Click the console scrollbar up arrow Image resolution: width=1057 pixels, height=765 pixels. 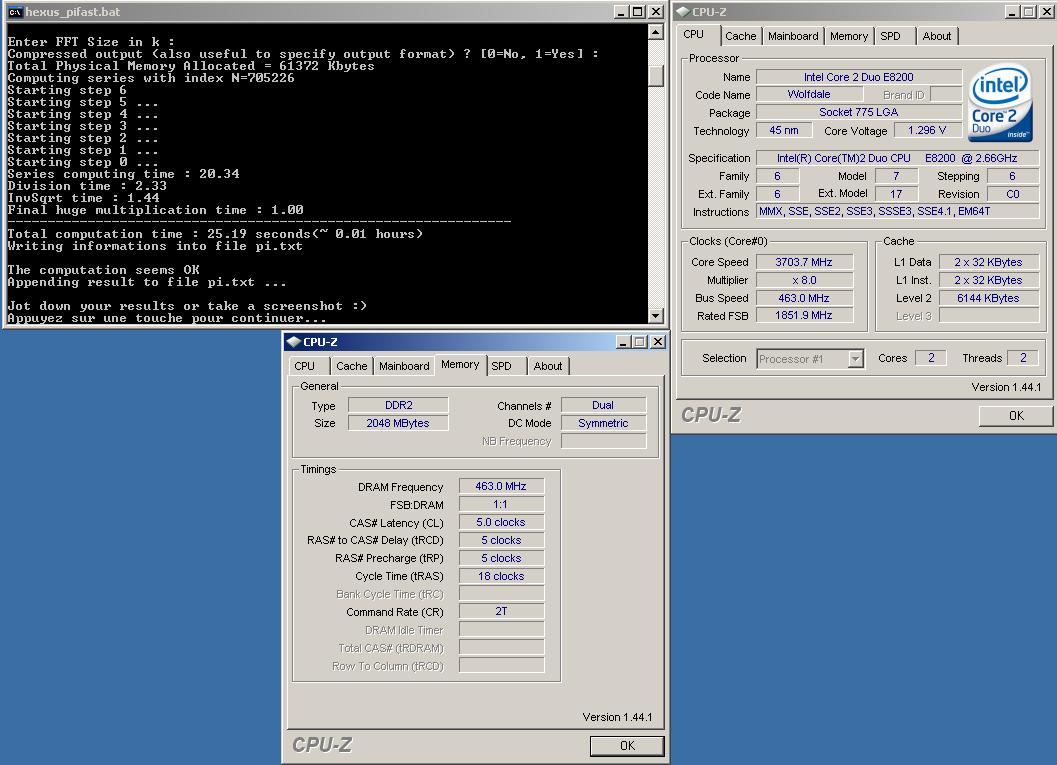coord(655,32)
